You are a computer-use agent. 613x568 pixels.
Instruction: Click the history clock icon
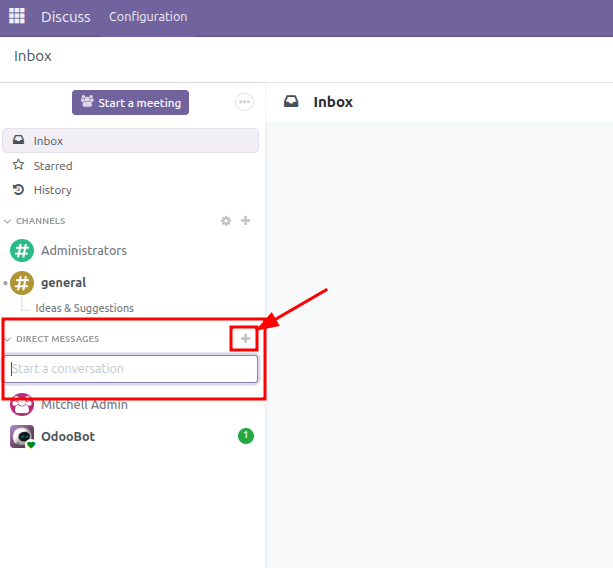point(18,190)
